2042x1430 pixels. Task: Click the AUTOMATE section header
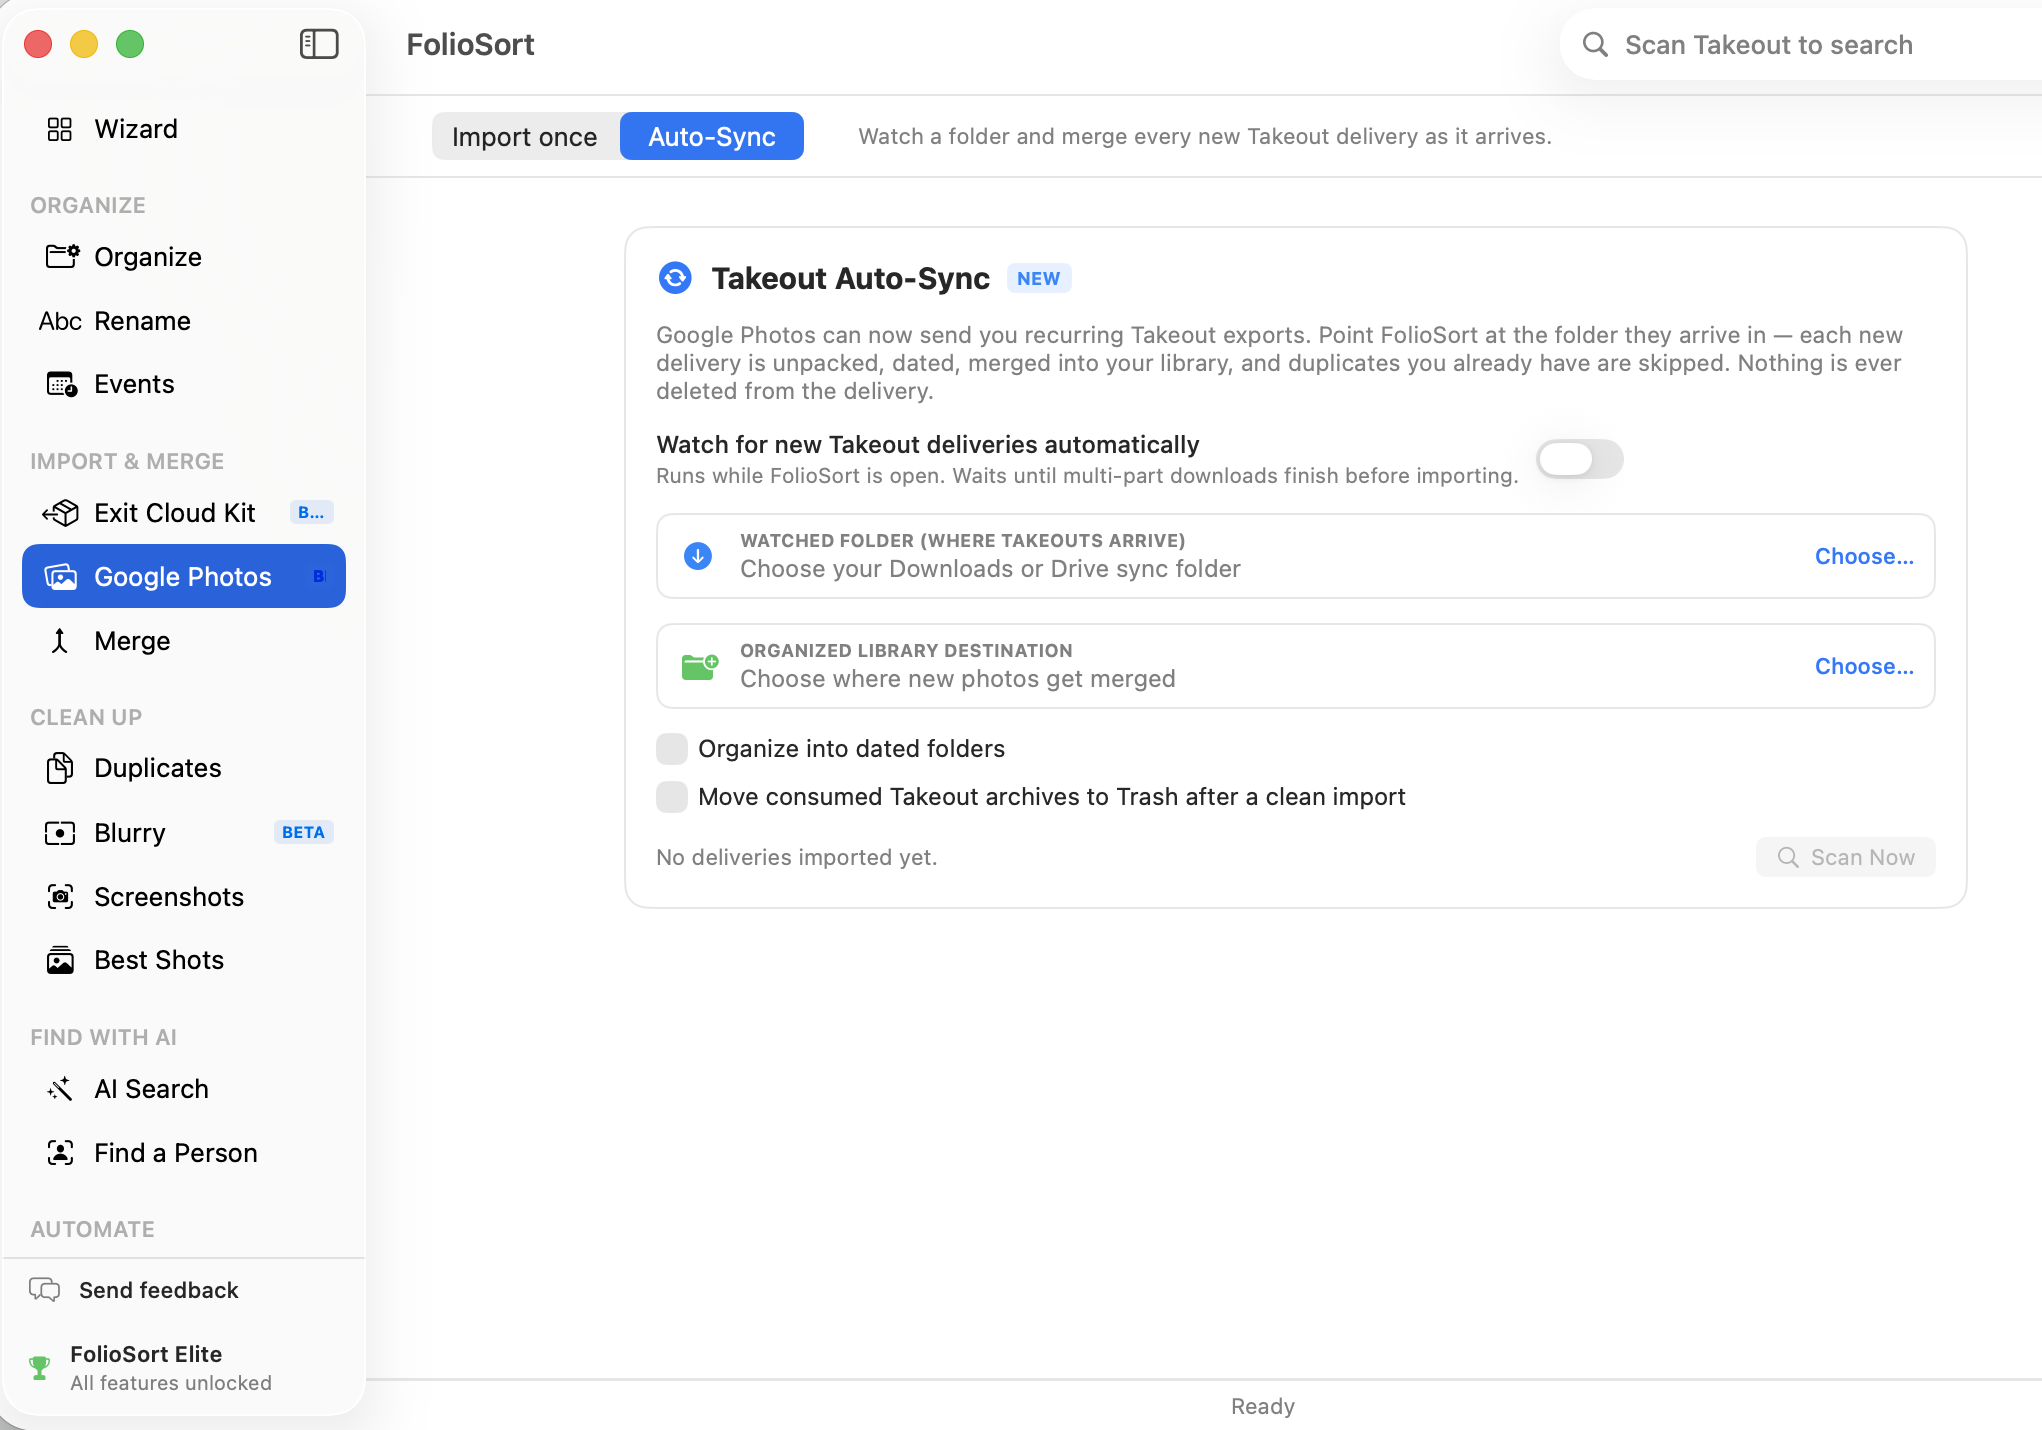click(92, 1229)
